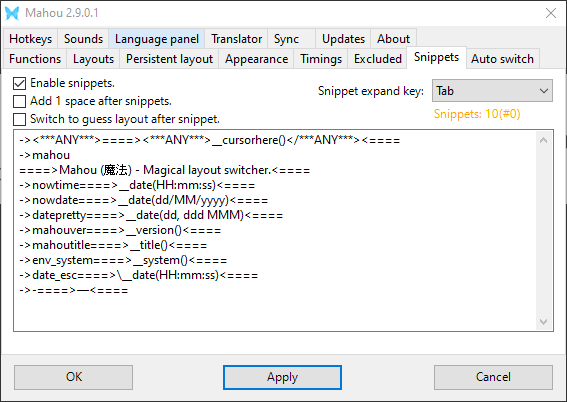Select the Snippets tab
567x402 pixels.
click(x=436, y=57)
